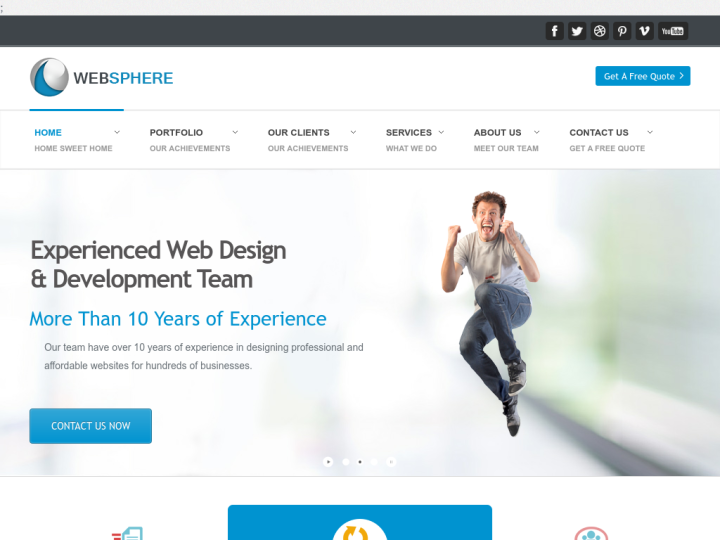Select the active middle slide dot
The width and height of the screenshot is (720, 540).
(x=360, y=461)
